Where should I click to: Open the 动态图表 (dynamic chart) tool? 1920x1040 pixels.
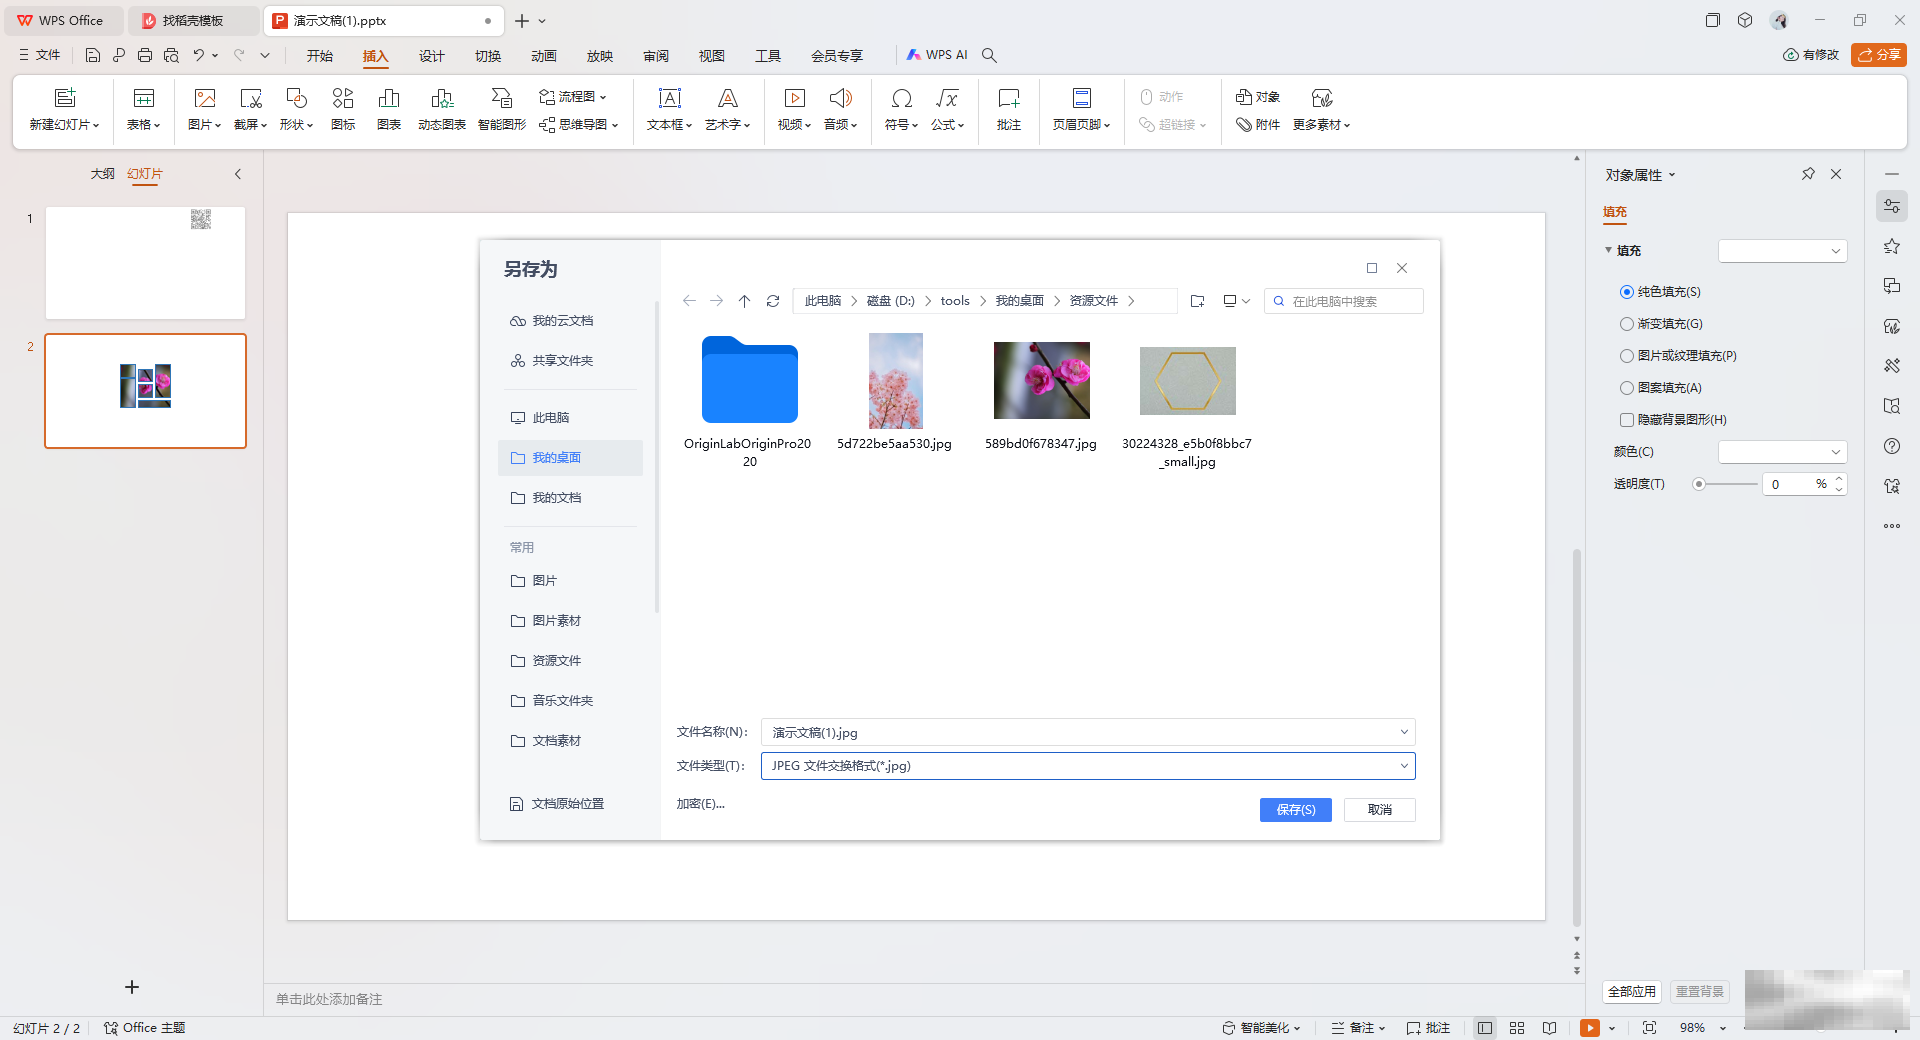[x=441, y=109]
